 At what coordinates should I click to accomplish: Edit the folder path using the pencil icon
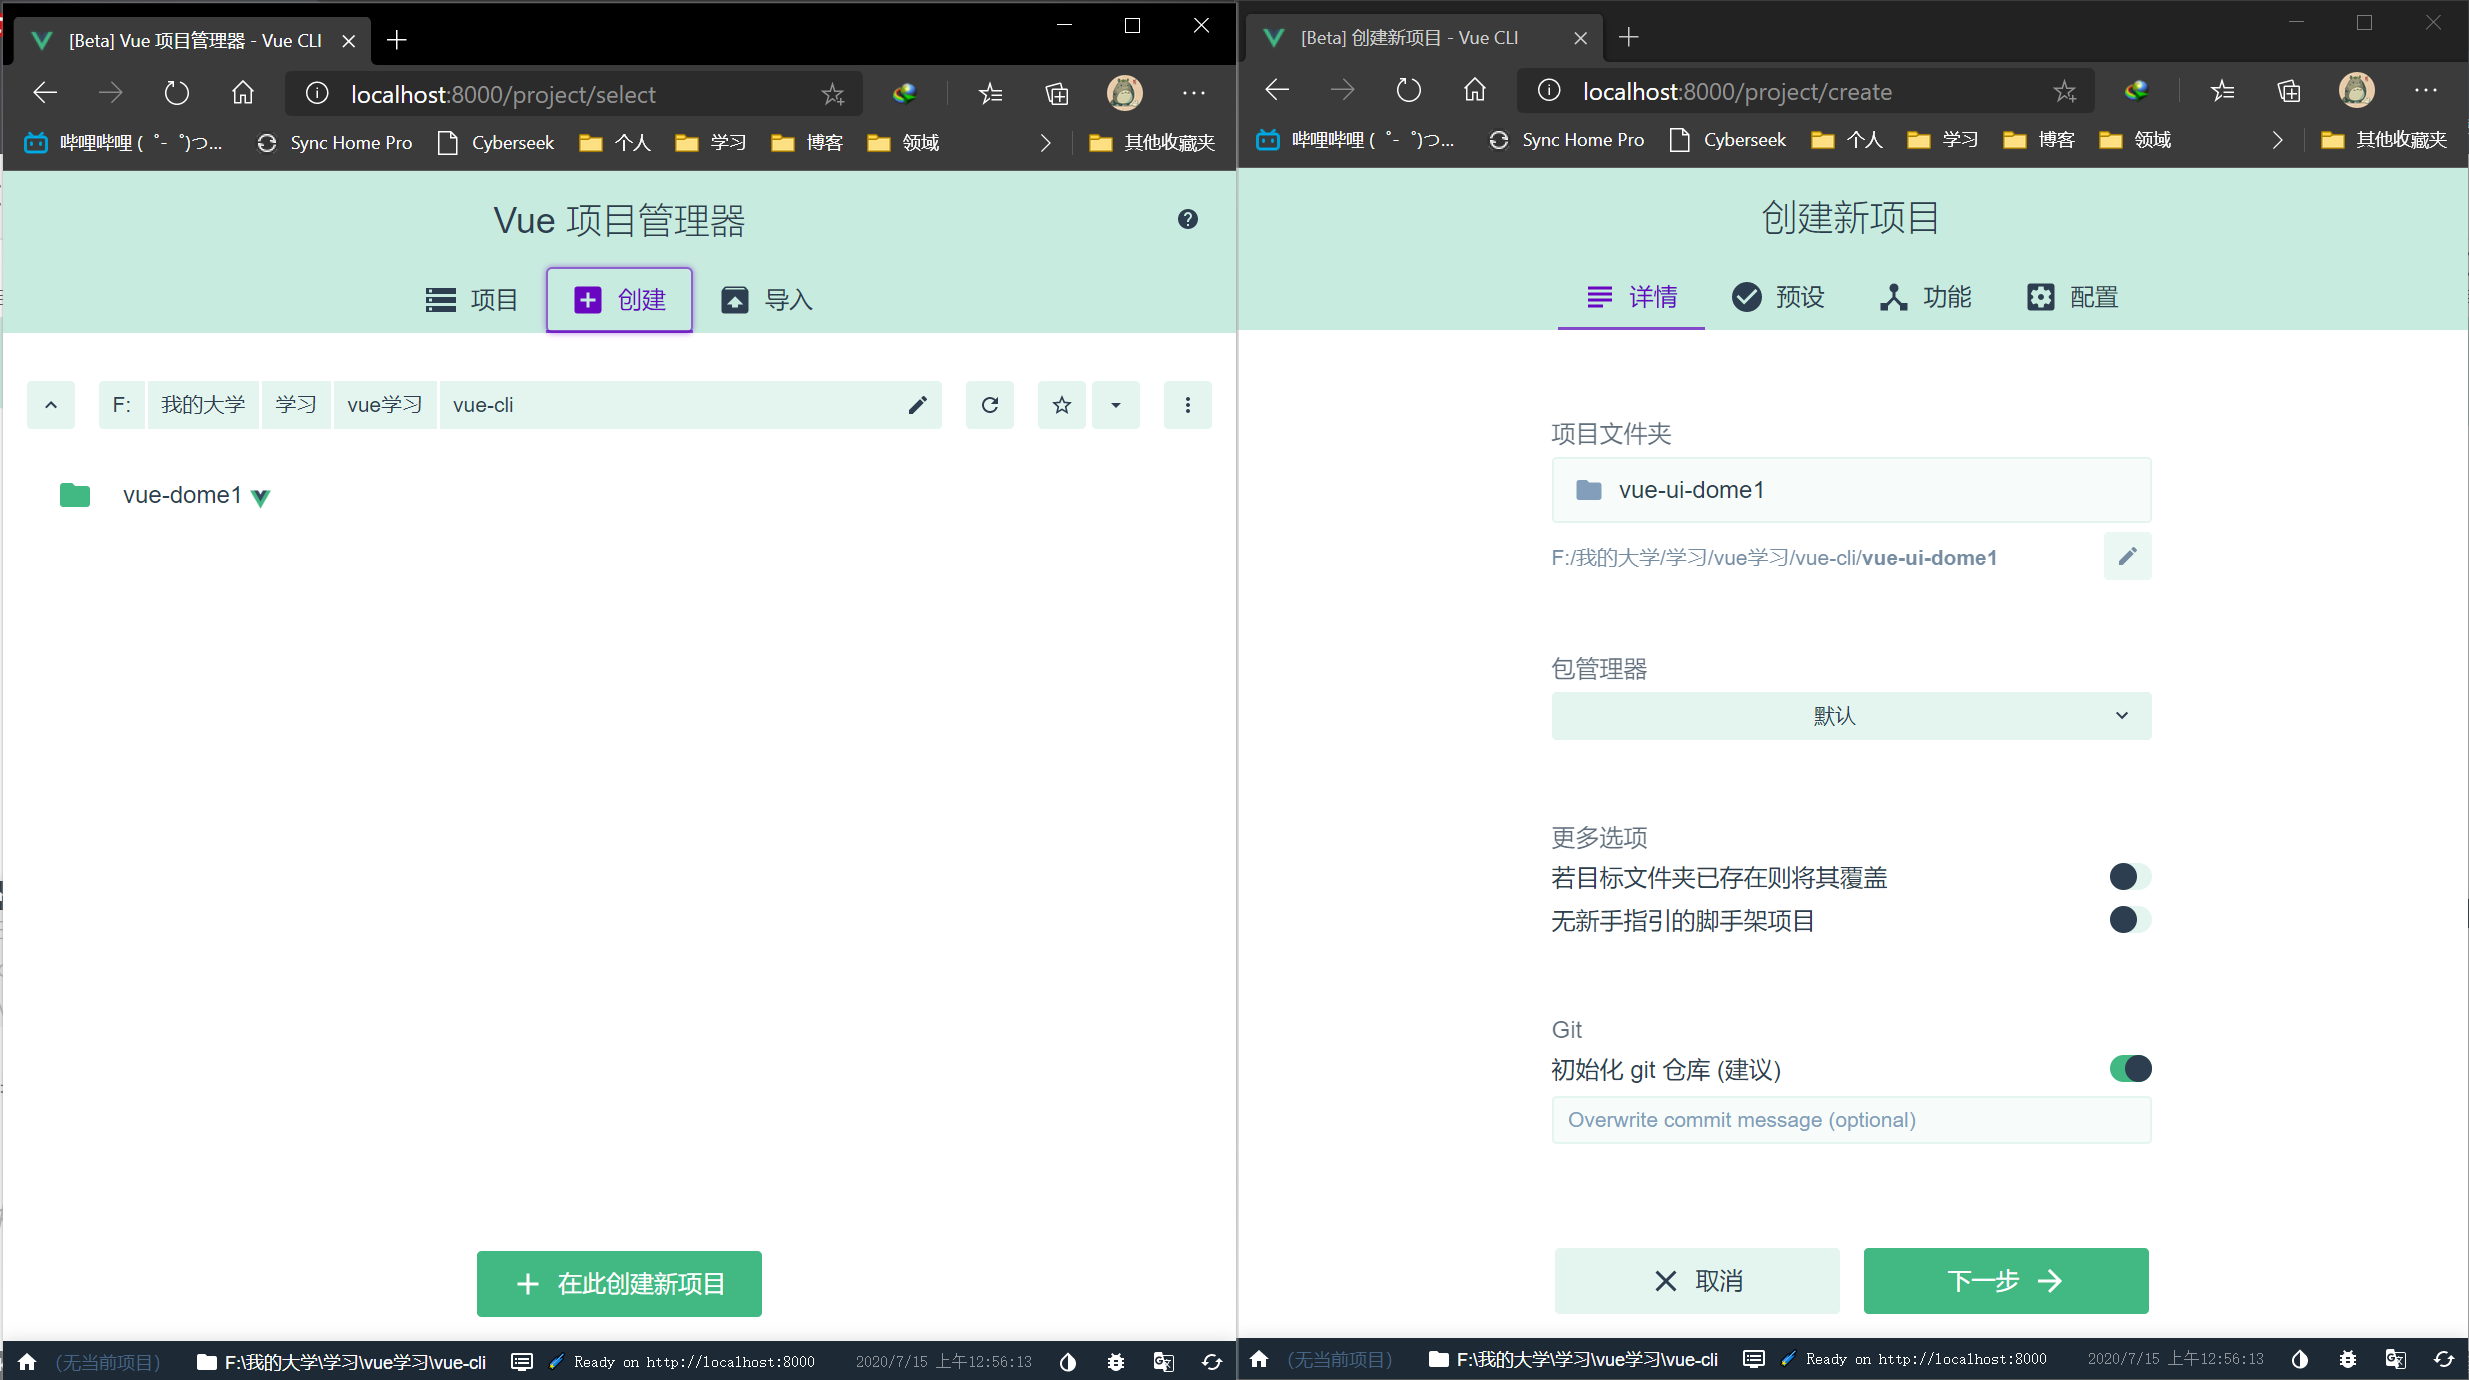point(916,405)
